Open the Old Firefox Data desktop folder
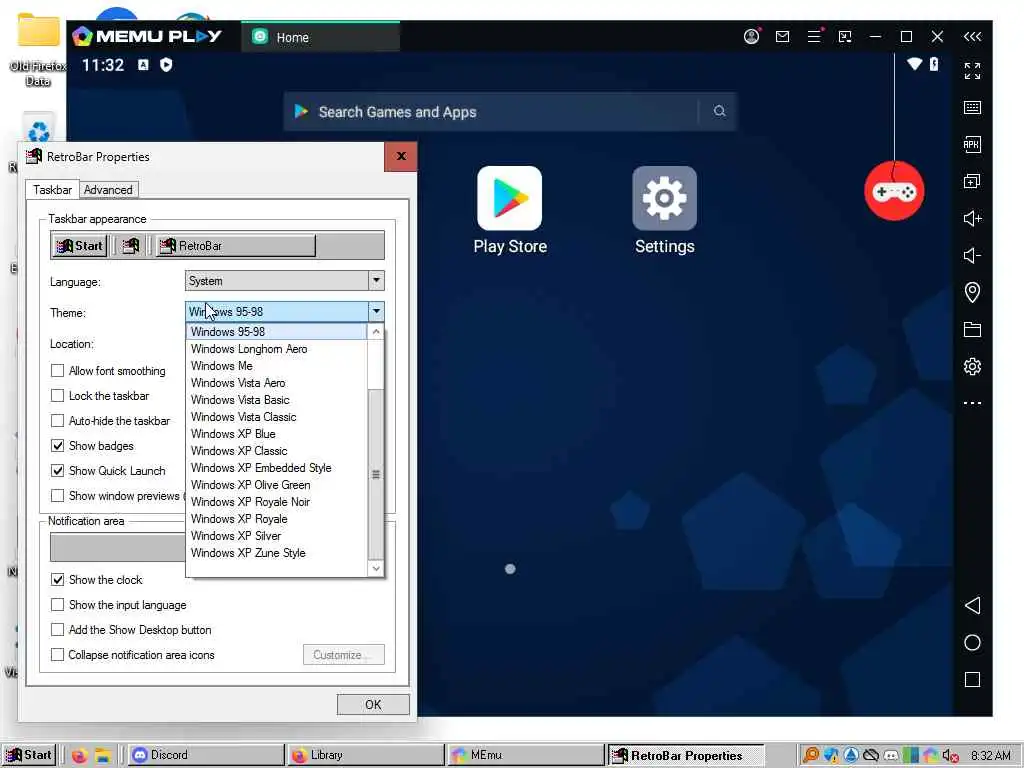This screenshot has width=1024, height=768. coord(38,51)
